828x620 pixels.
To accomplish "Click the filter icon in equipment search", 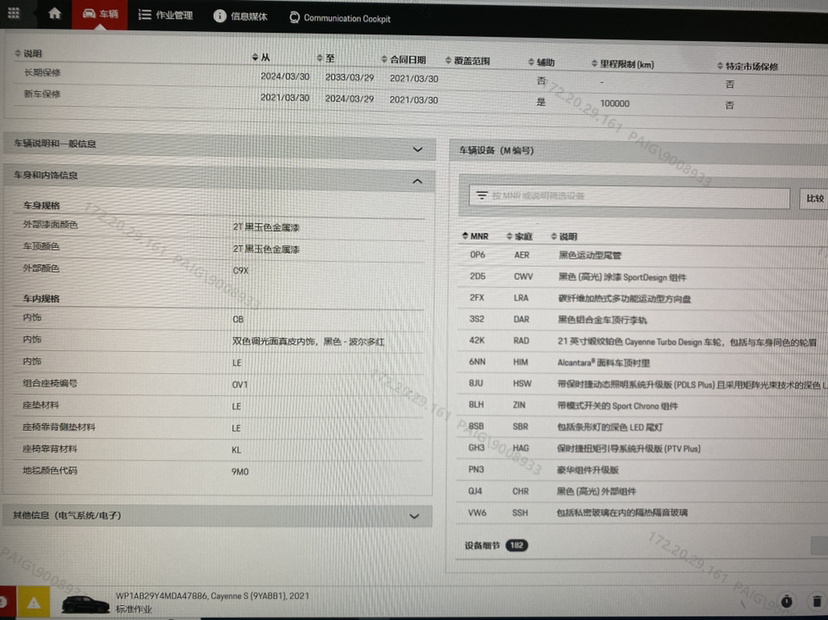I will click(482, 195).
